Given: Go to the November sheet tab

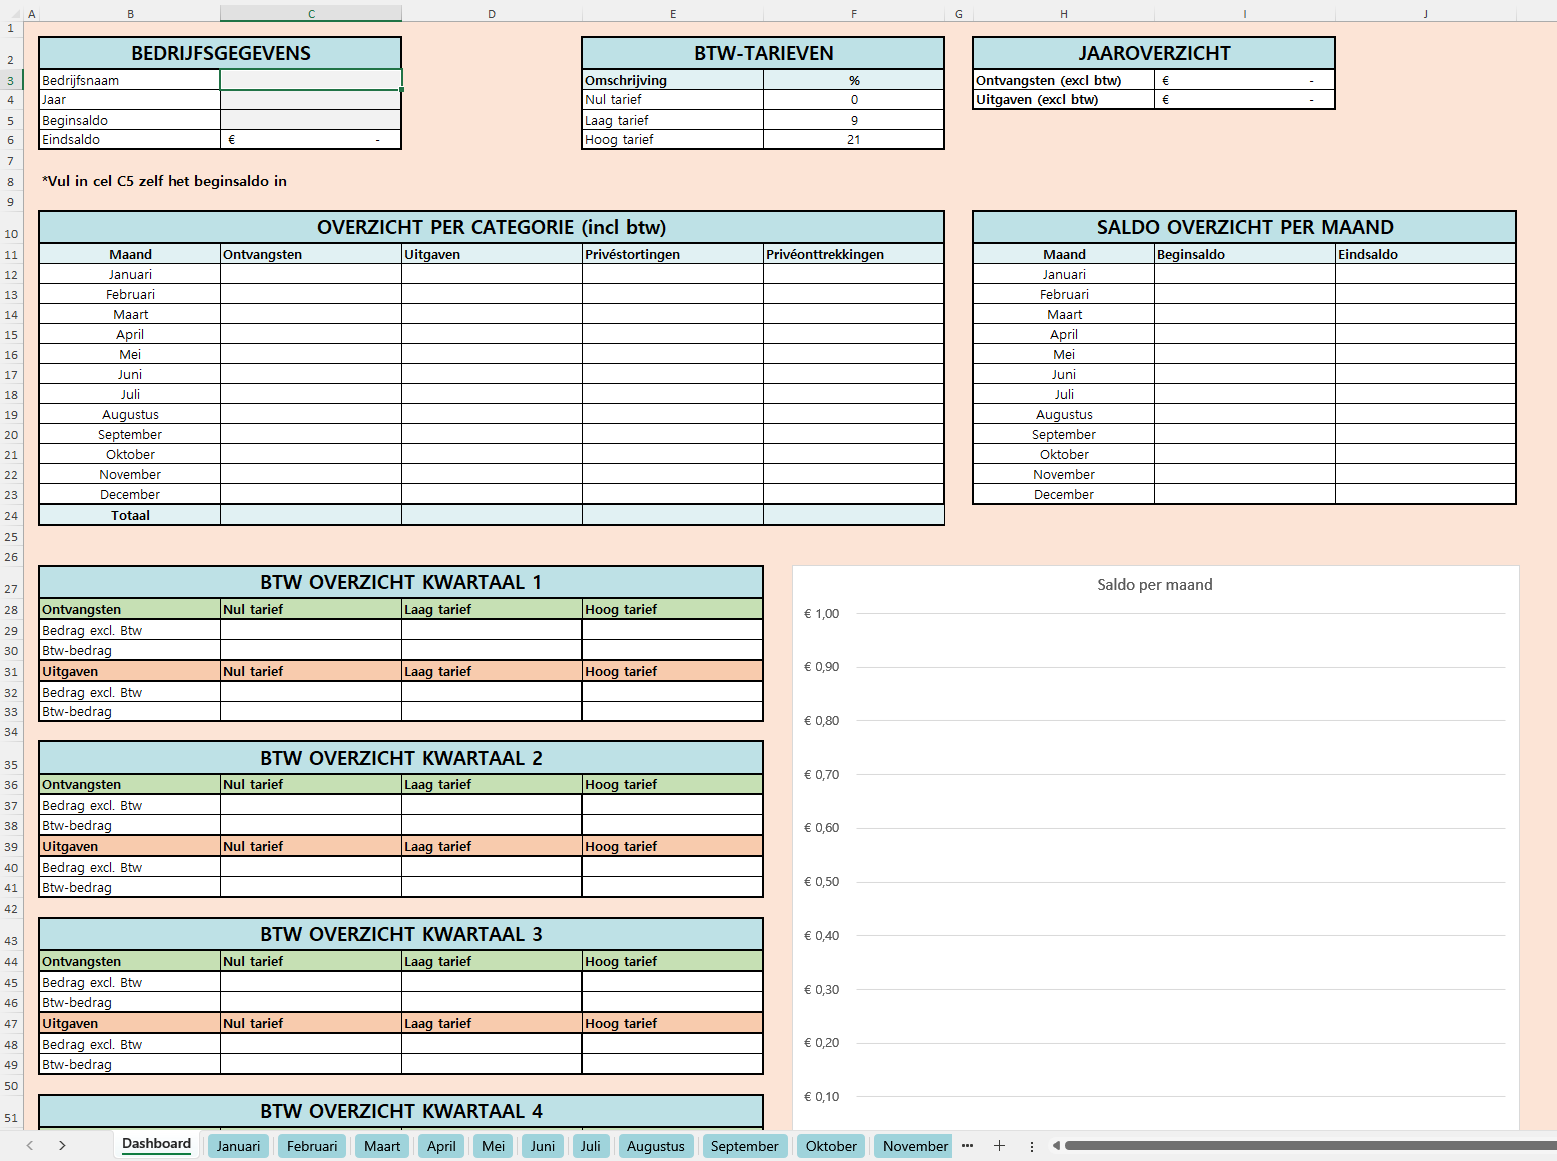Looking at the screenshot, I should click(914, 1146).
